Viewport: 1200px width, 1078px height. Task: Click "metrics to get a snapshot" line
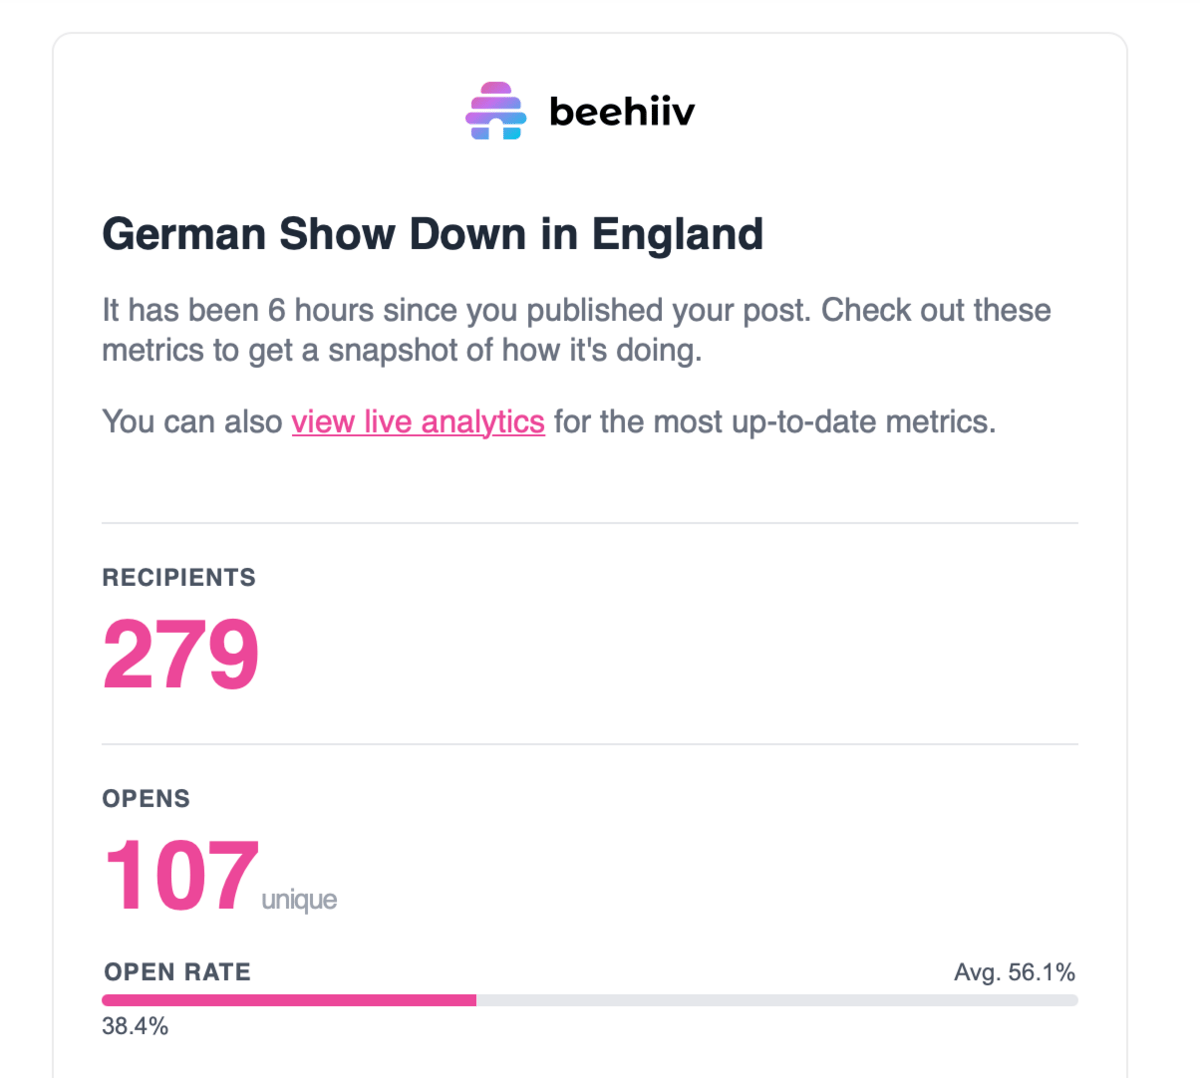click(402, 350)
